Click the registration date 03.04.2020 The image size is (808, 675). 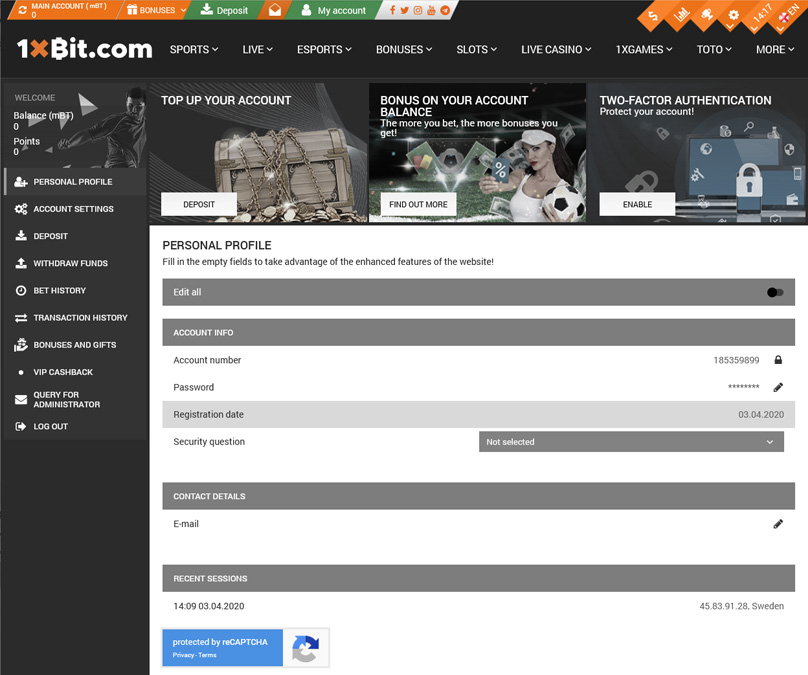[761, 414]
